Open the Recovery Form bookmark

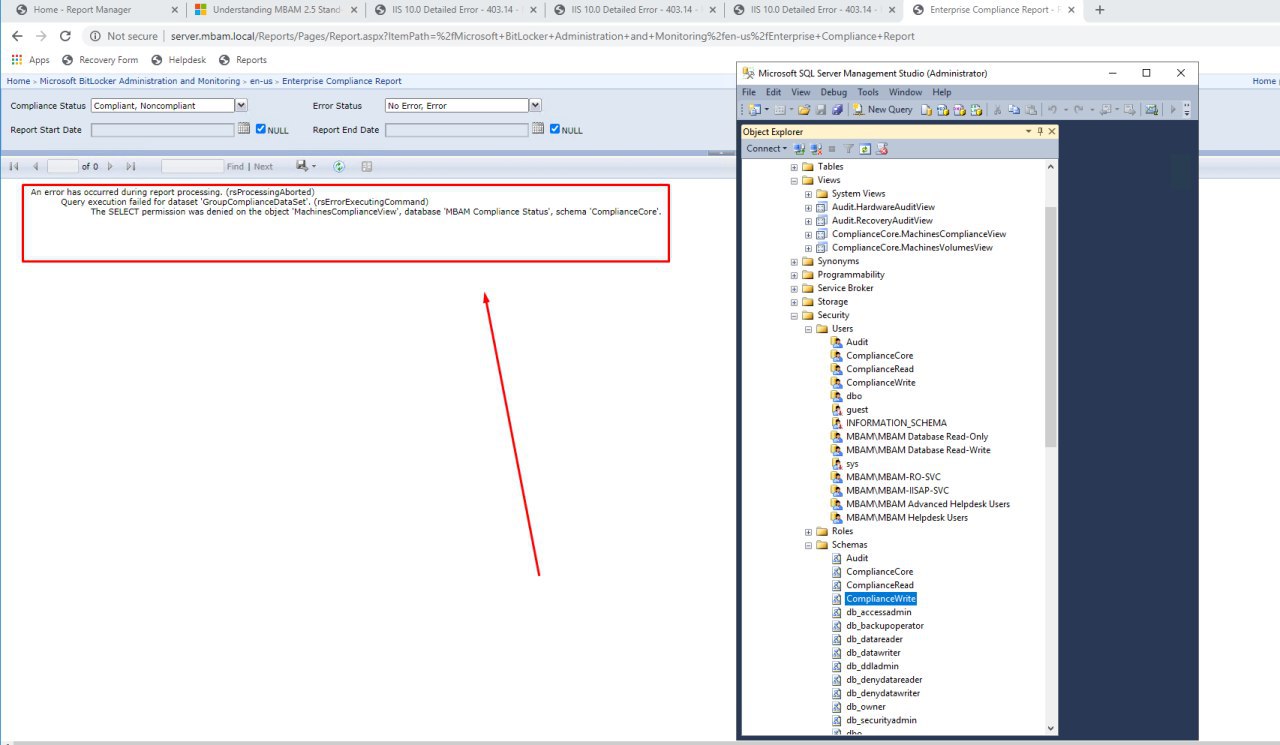point(100,60)
